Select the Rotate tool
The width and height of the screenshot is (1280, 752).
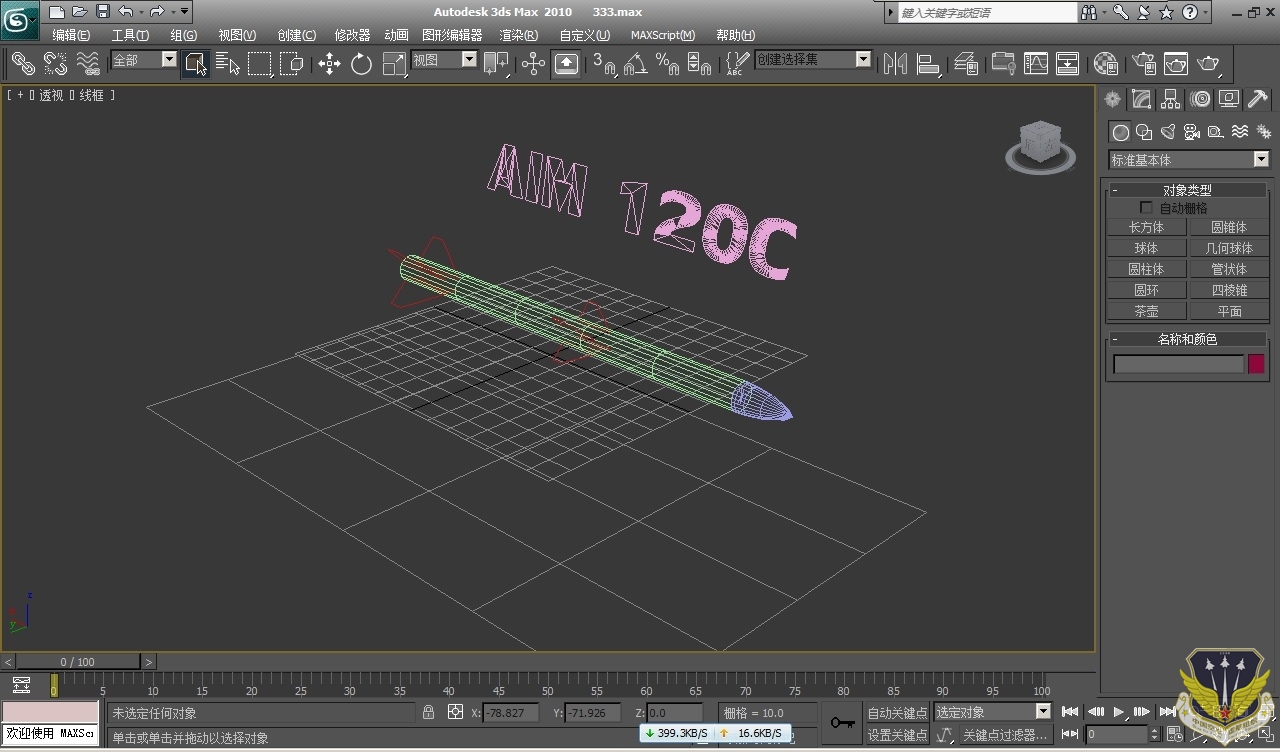[x=361, y=63]
